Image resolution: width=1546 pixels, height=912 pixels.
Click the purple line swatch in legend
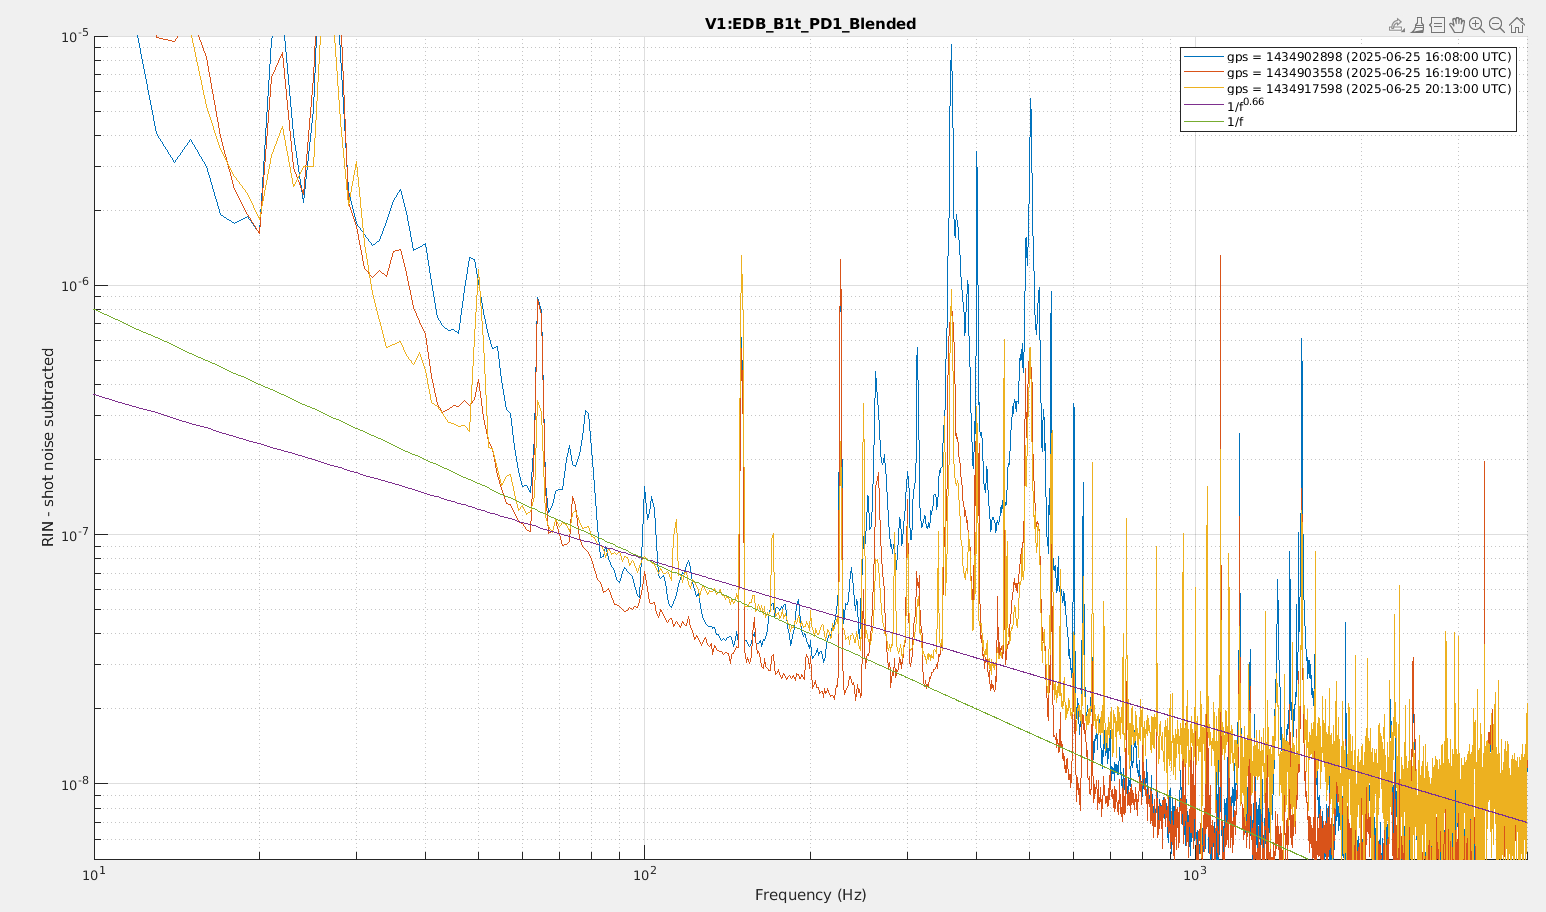1203,105
